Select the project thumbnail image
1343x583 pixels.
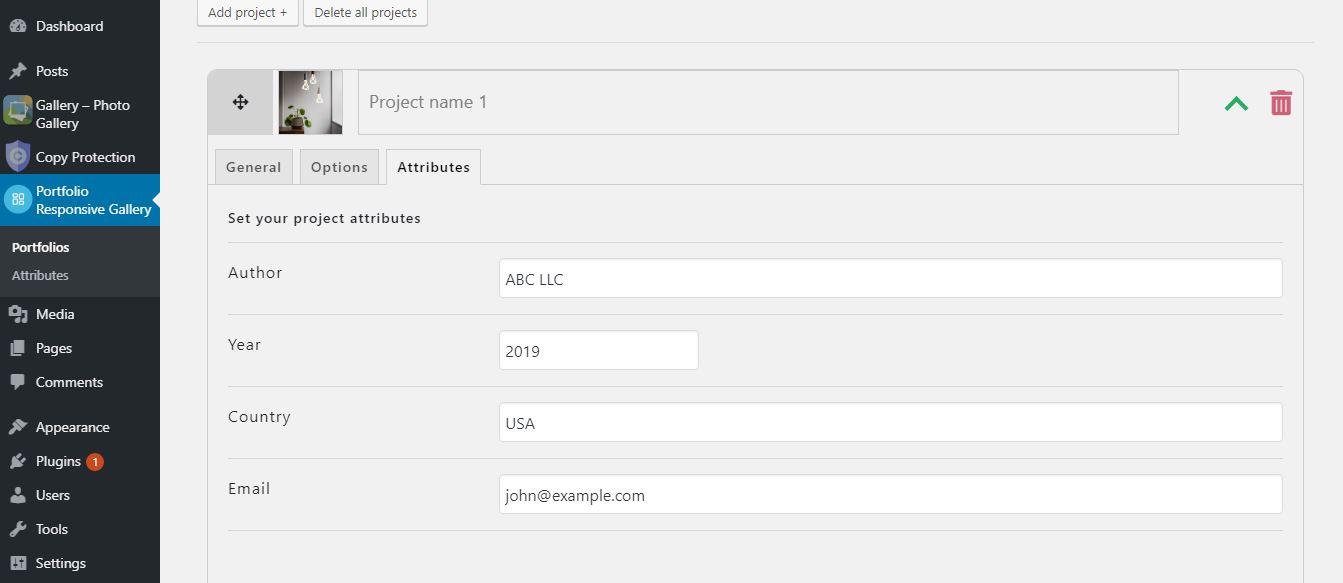pyautogui.click(x=310, y=102)
